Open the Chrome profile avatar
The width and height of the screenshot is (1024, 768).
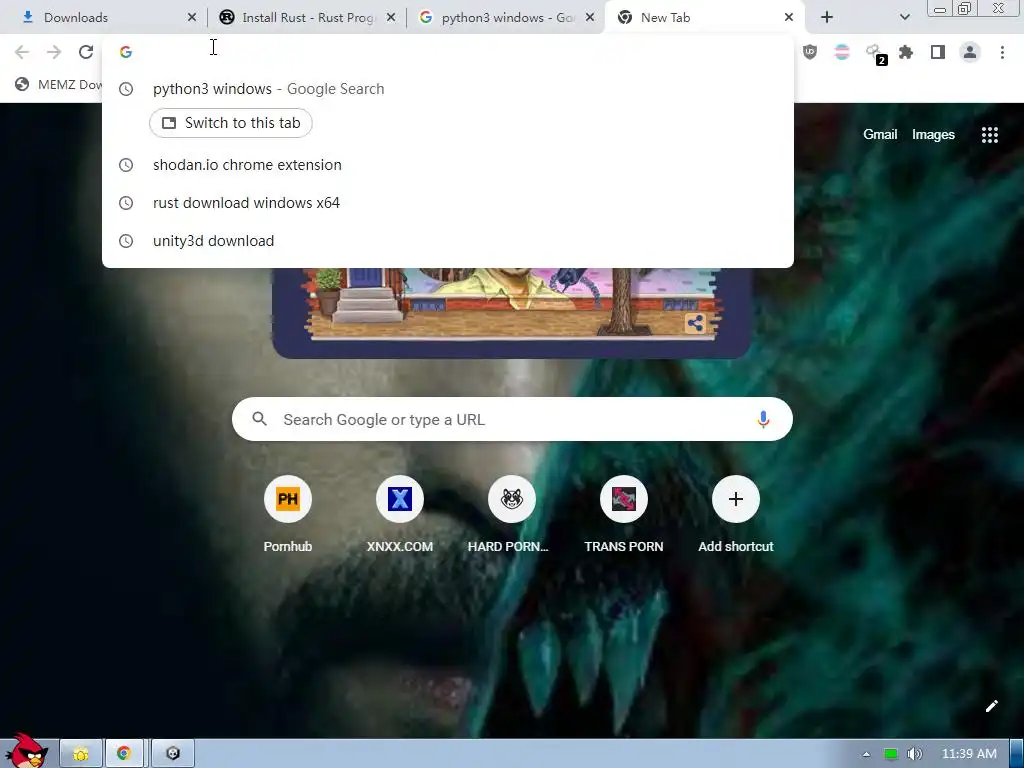pos(970,52)
